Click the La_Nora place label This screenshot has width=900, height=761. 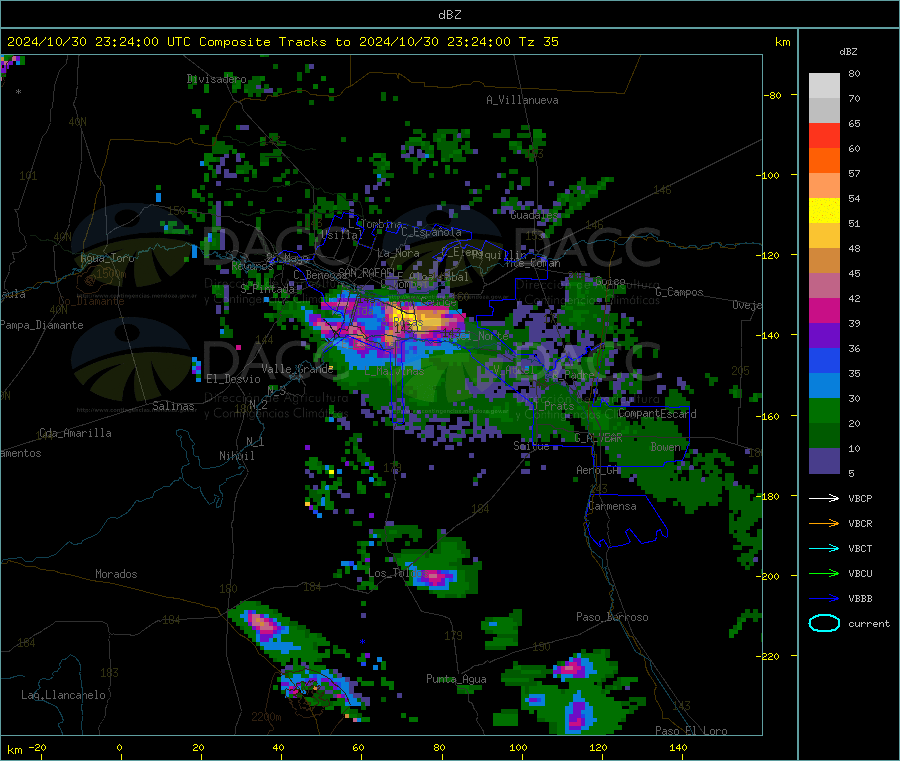(398, 253)
